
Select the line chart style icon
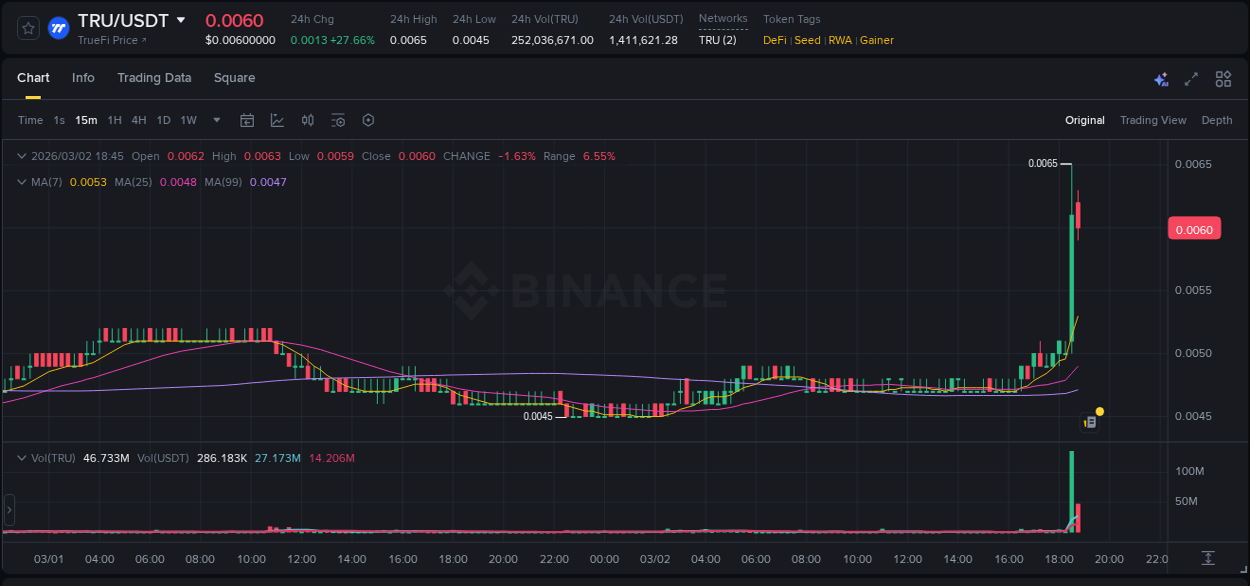pyautogui.click(x=276, y=120)
